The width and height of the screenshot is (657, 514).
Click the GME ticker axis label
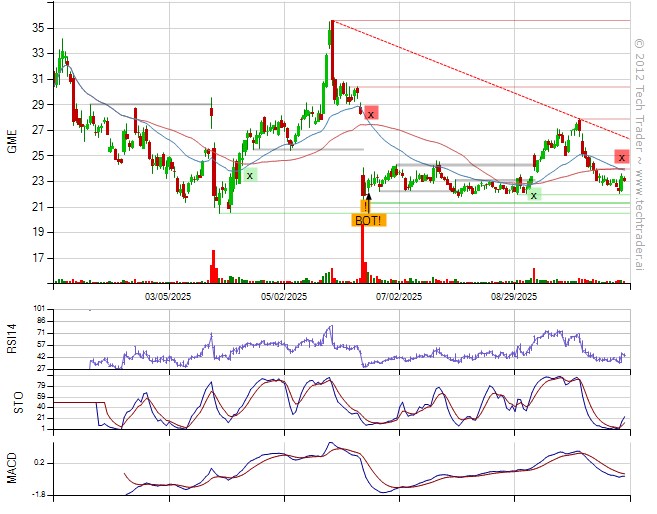(x=13, y=142)
